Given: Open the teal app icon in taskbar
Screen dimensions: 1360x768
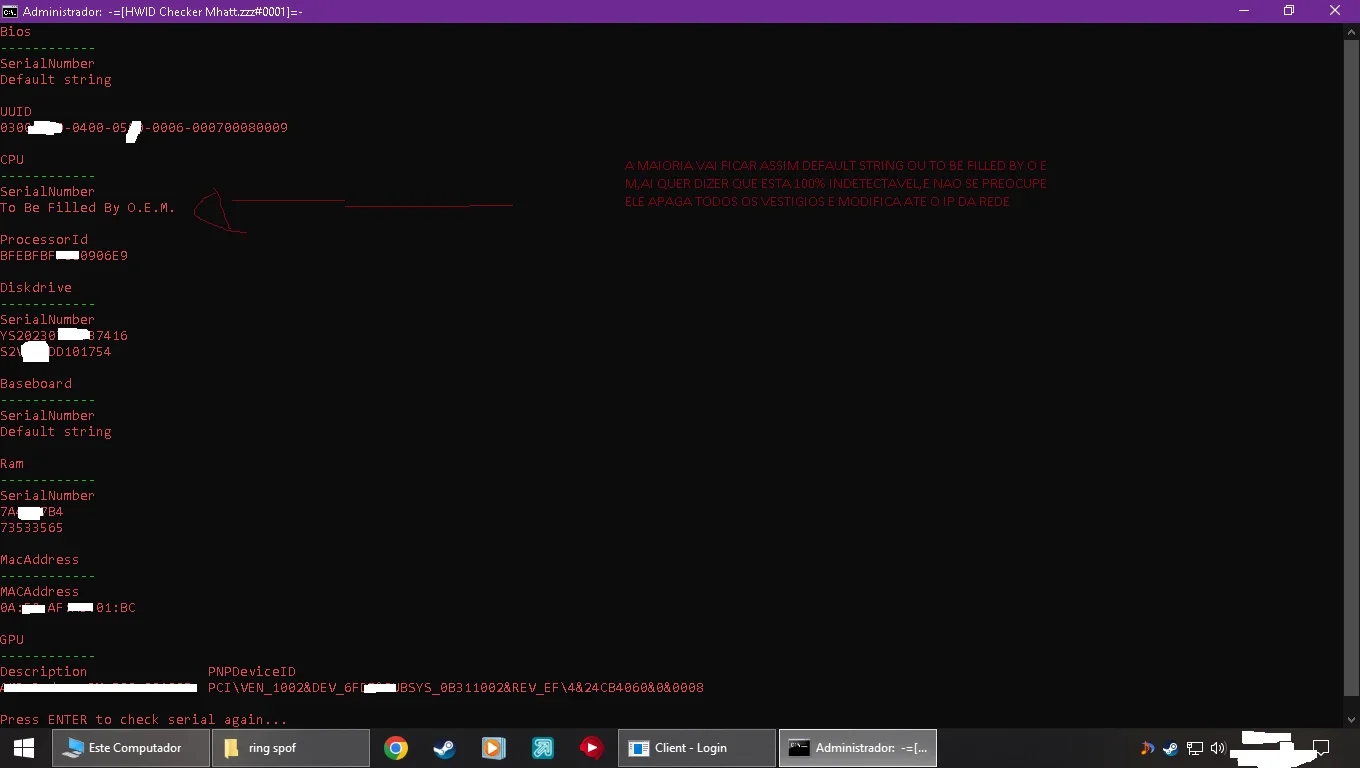Looking at the screenshot, I should coord(542,748).
